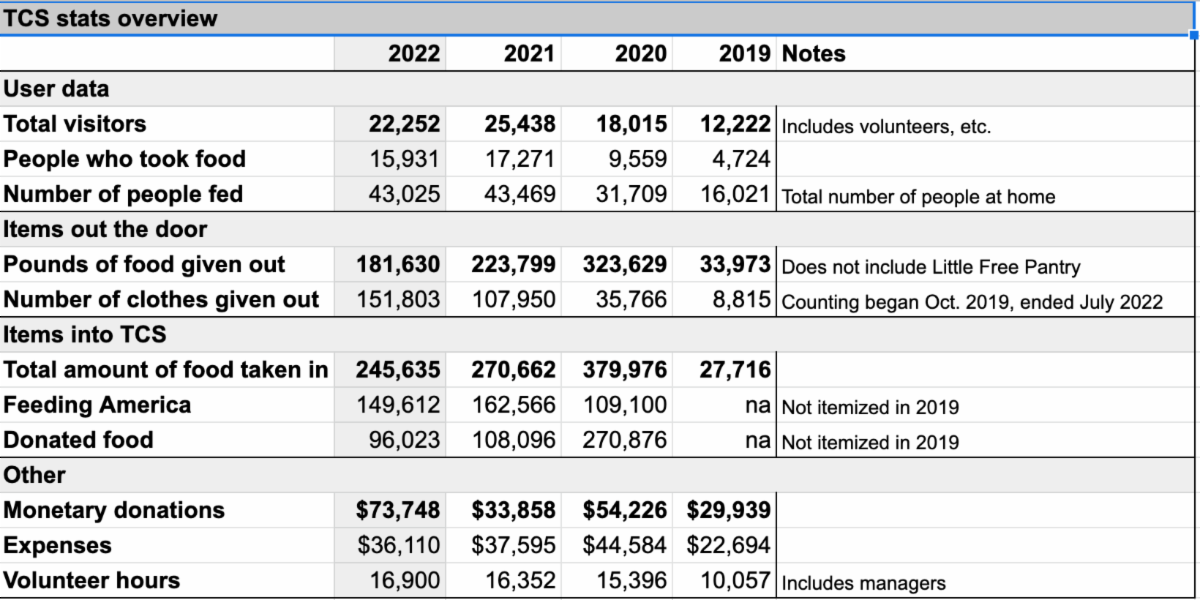Select the 'User data' section row label
This screenshot has height=600, width=1200.
click(x=57, y=89)
